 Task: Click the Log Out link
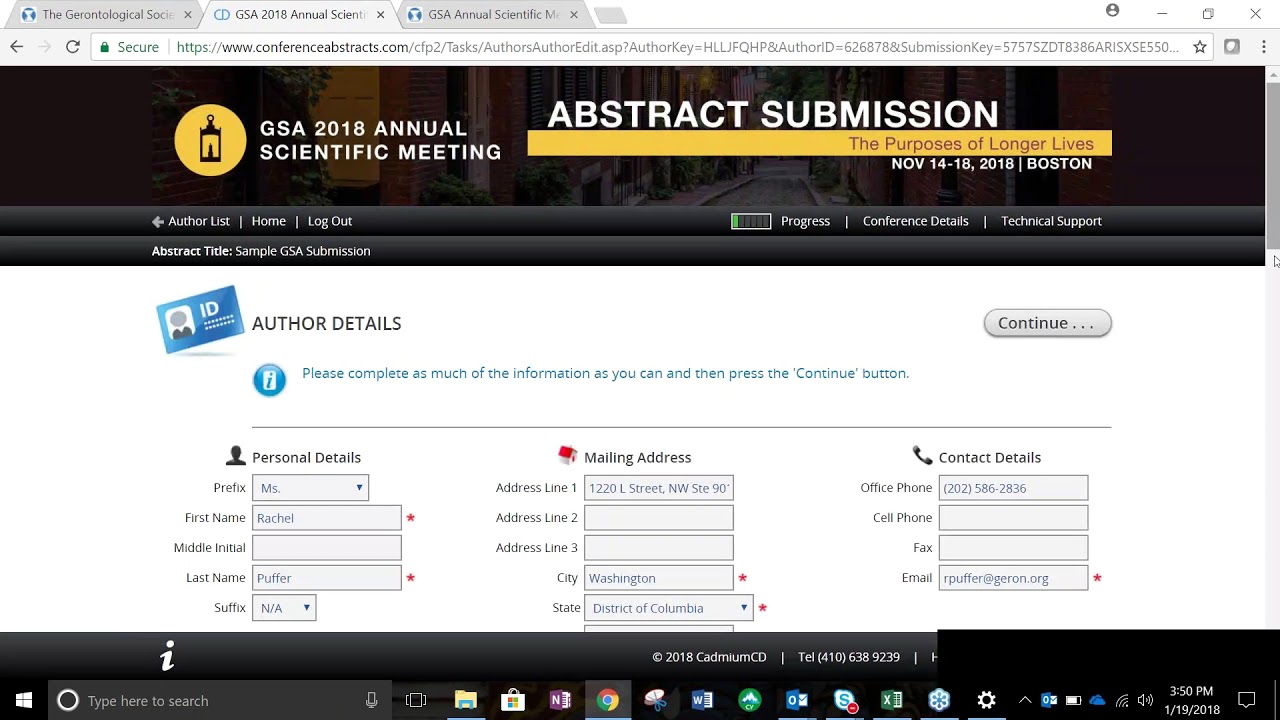pyautogui.click(x=330, y=221)
